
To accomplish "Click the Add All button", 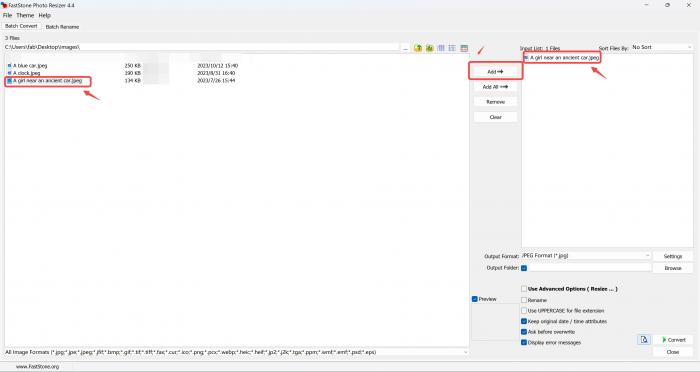I will pos(496,87).
